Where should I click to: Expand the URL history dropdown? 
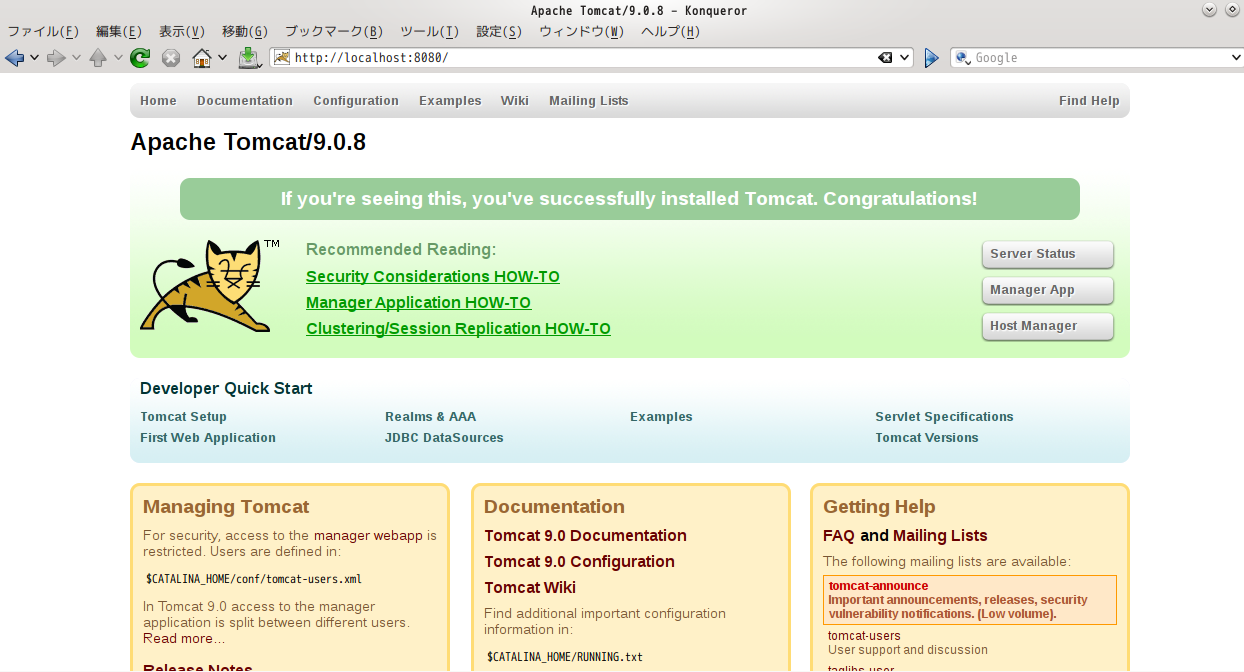(x=905, y=58)
